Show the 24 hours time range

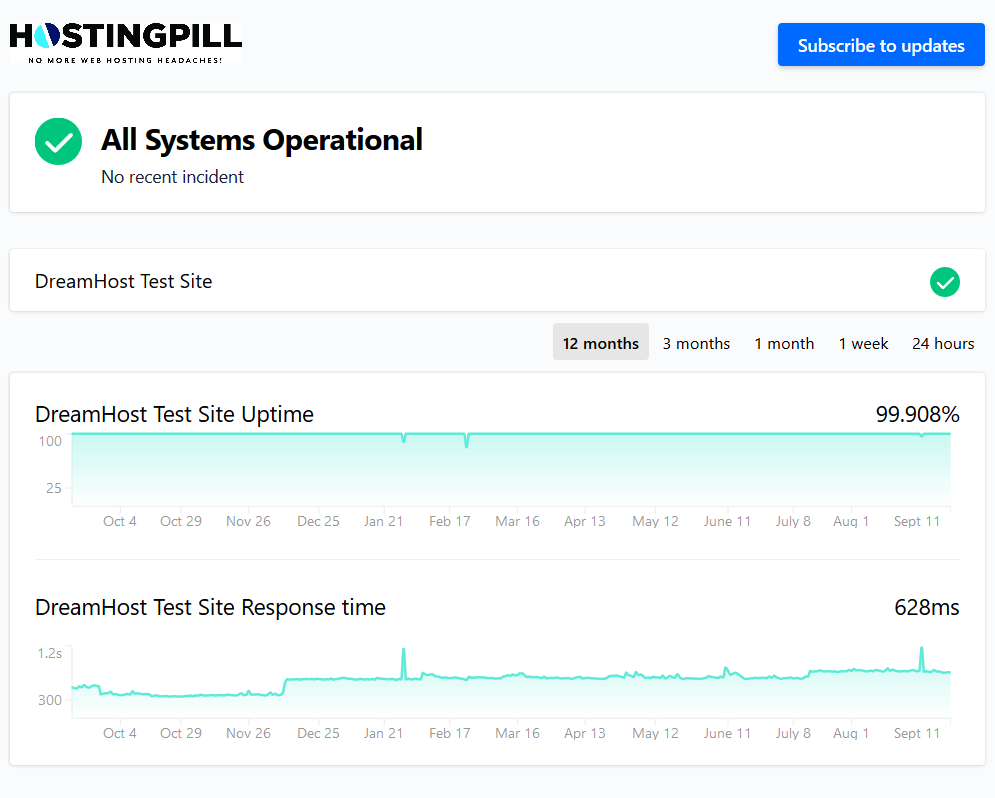[x=943, y=343]
